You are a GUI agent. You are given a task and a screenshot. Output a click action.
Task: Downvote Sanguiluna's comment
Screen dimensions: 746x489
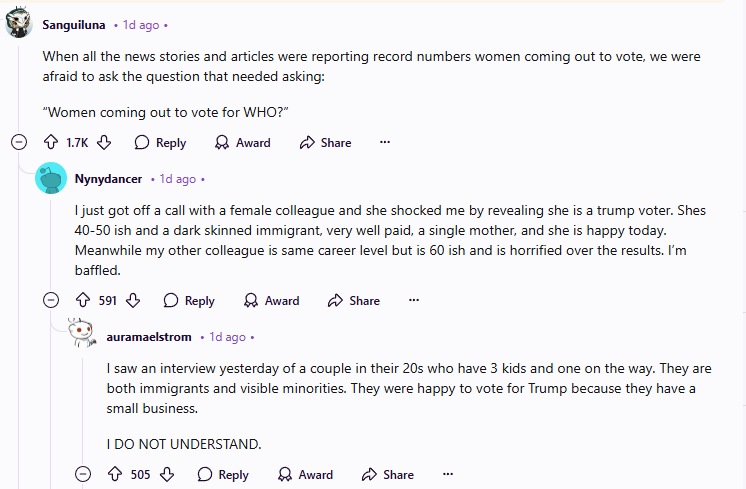(104, 143)
